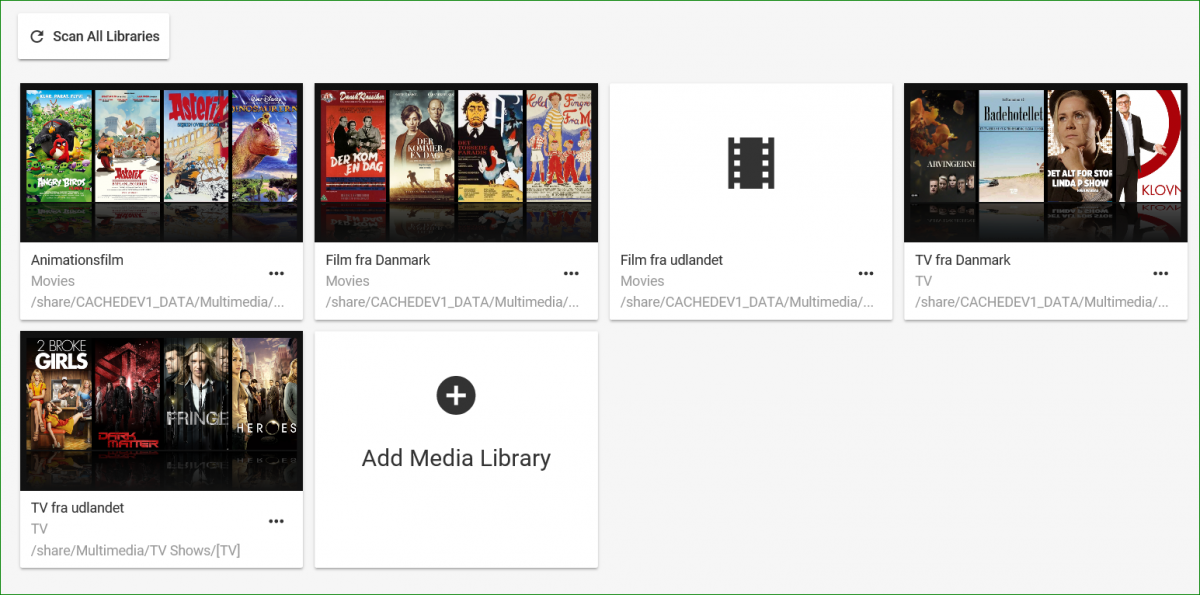Select the Heroes poster thumbnail
1200x595 pixels.
[265, 395]
